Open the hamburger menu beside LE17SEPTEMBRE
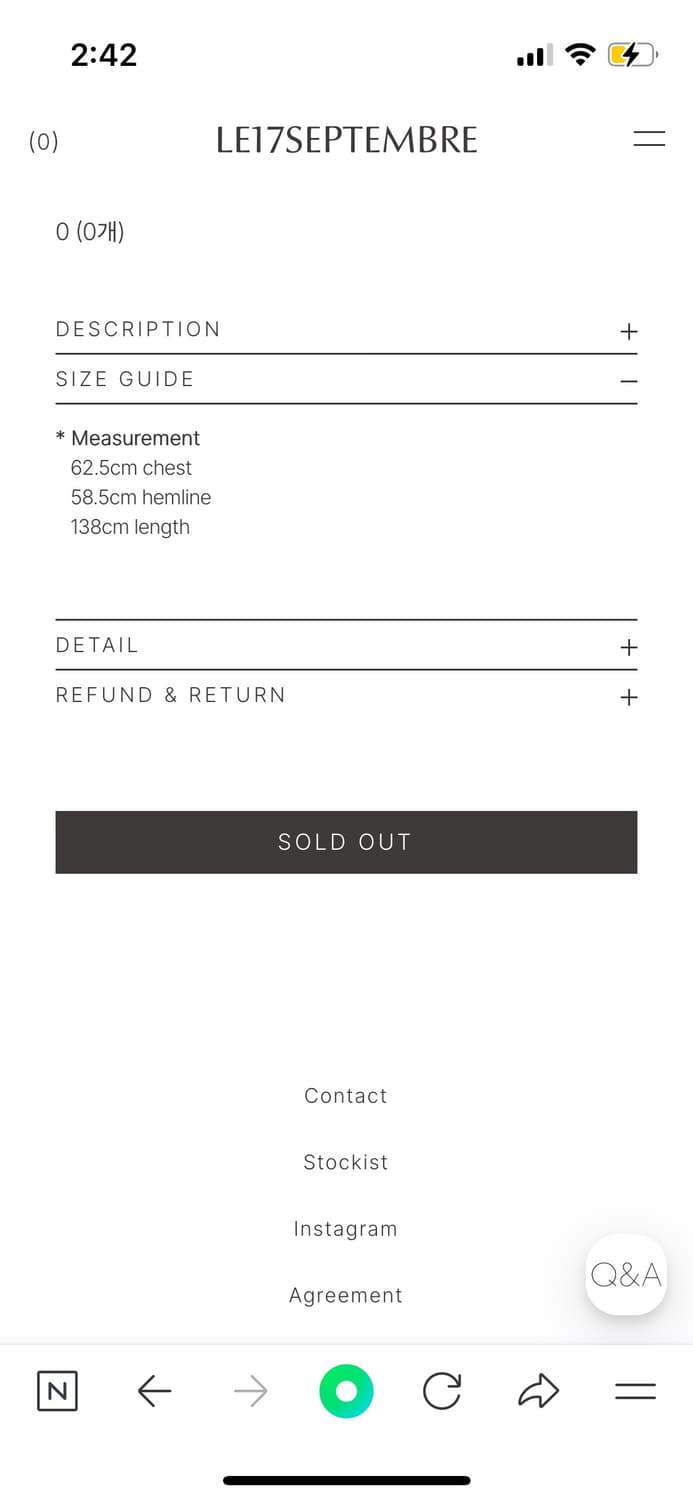Screen dimensions: 693x1500 click(x=649, y=140)
